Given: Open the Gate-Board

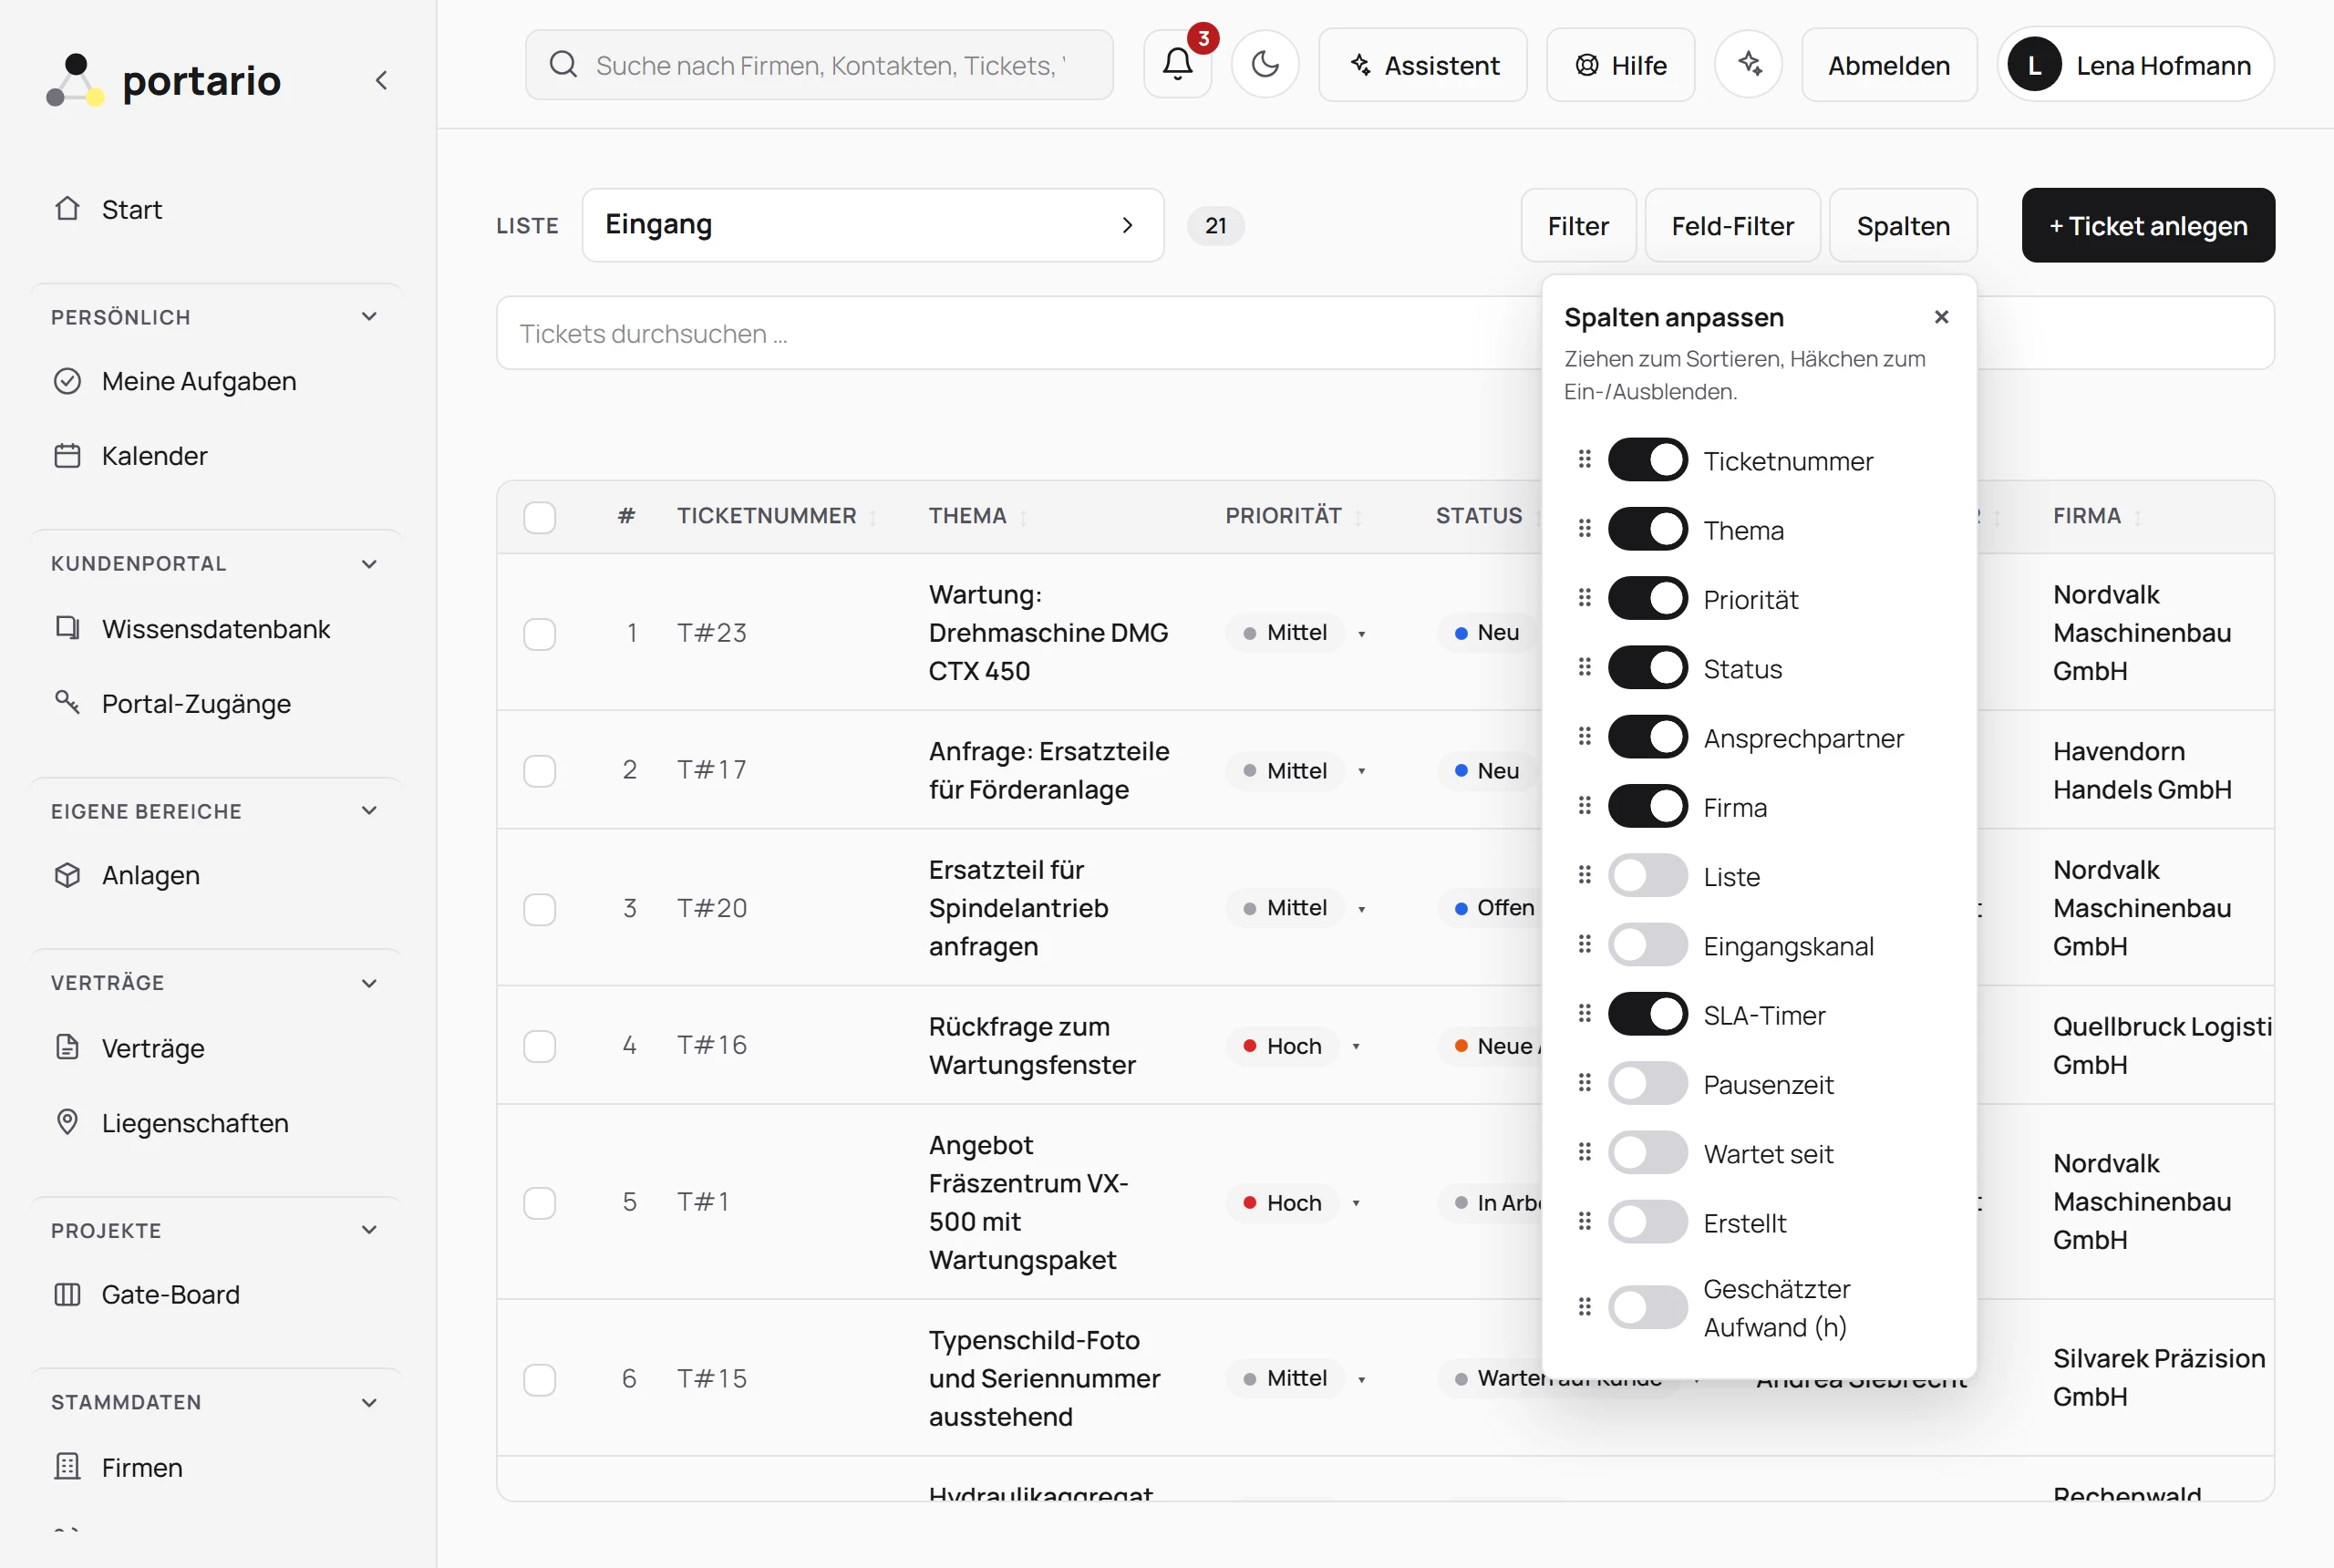Looking at the screenshot, I should tap(217, 1295).
